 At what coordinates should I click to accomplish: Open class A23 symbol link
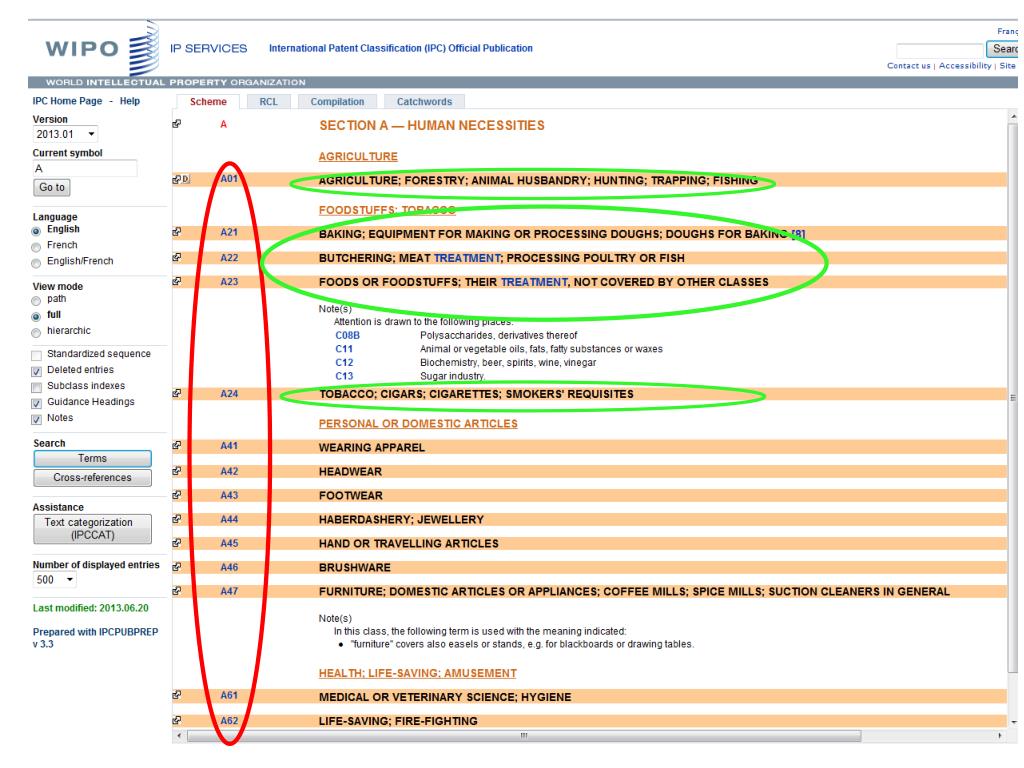pyautogui.click(x=229, y=281)
